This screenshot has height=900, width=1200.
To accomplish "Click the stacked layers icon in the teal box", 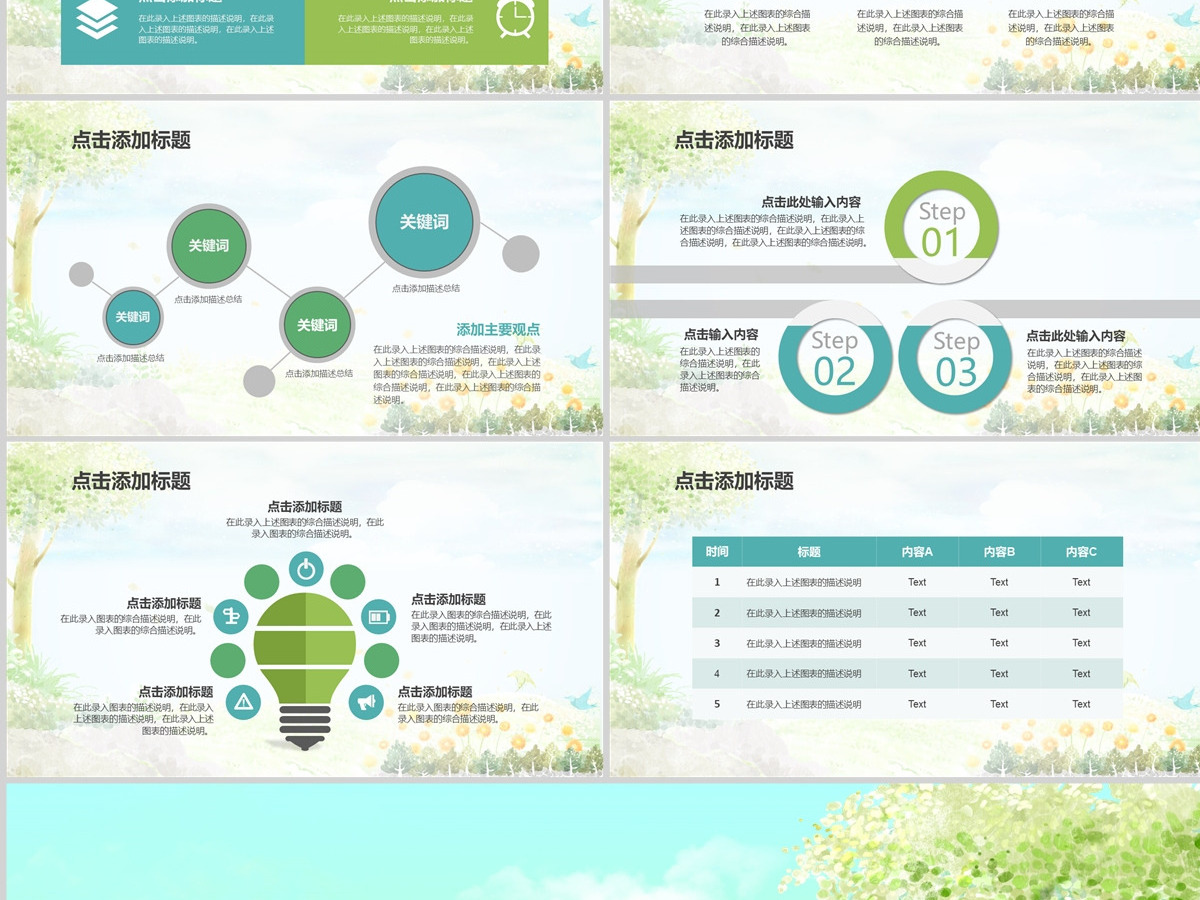I will coord(97,18).
